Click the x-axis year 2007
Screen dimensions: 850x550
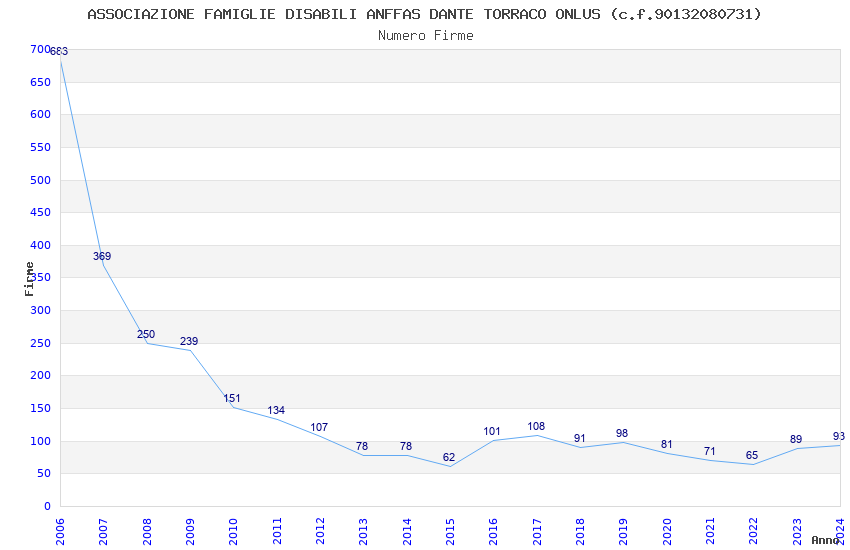(104, 532)
